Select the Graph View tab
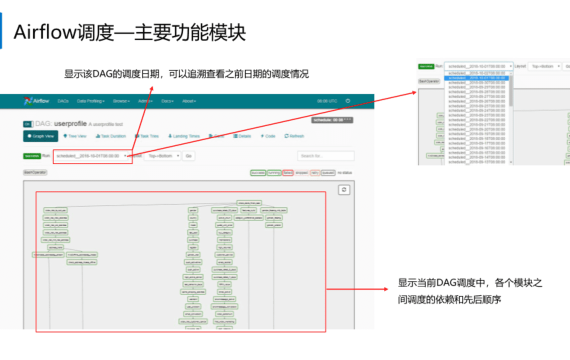 [x=40, y=136]
